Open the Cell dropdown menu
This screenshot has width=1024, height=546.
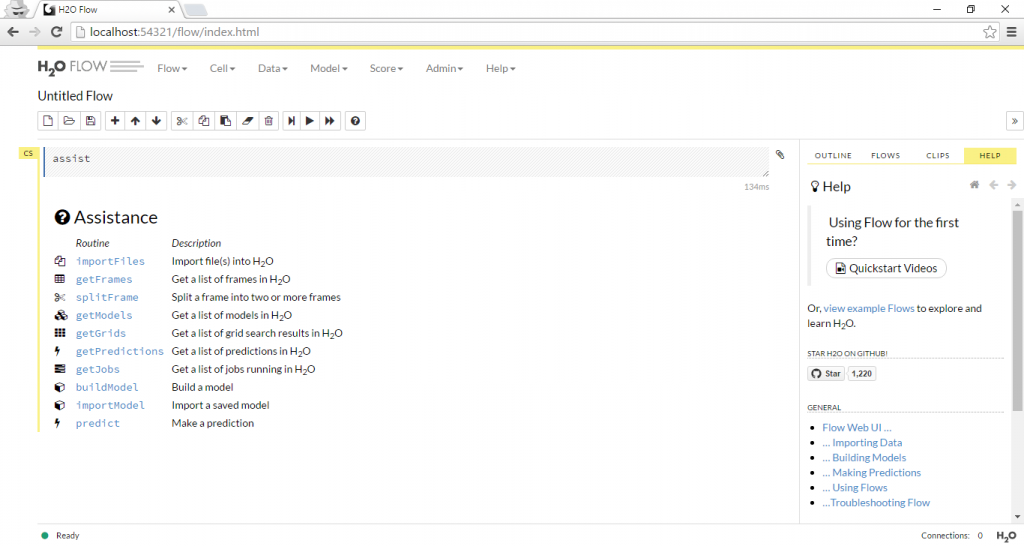[x=222, y=69]
